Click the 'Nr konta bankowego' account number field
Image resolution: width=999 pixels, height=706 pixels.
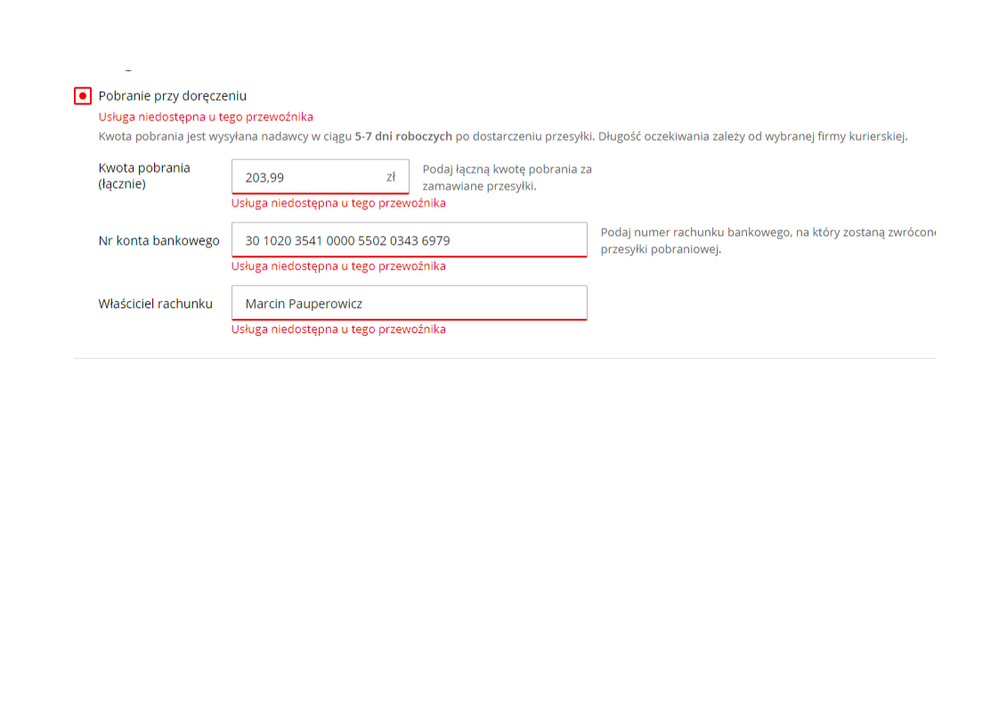[409, 240]
